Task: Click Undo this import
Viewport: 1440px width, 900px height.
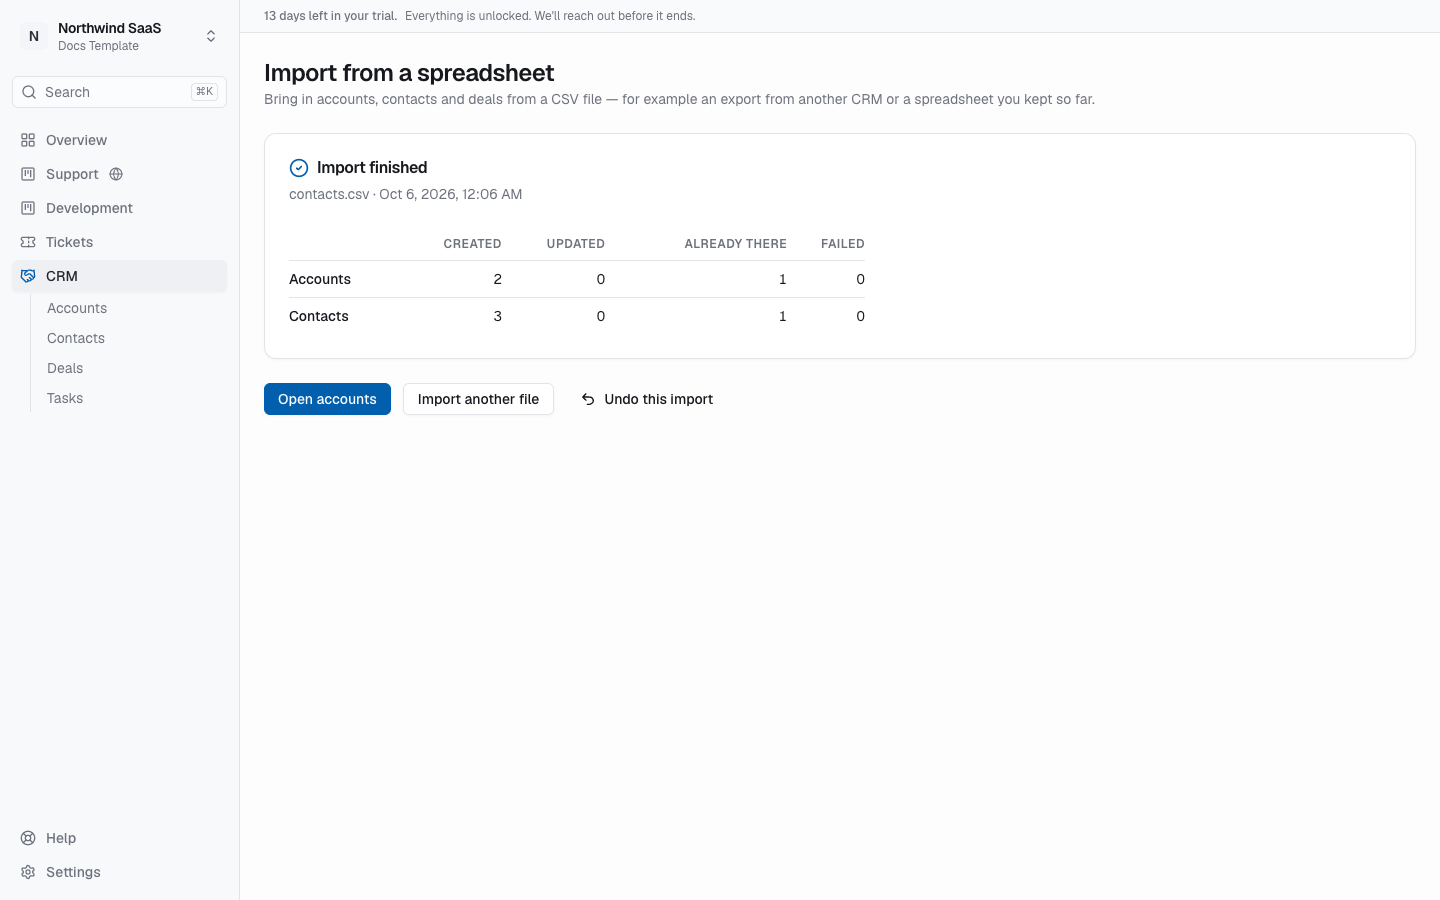Action: [x=647, y=399]
